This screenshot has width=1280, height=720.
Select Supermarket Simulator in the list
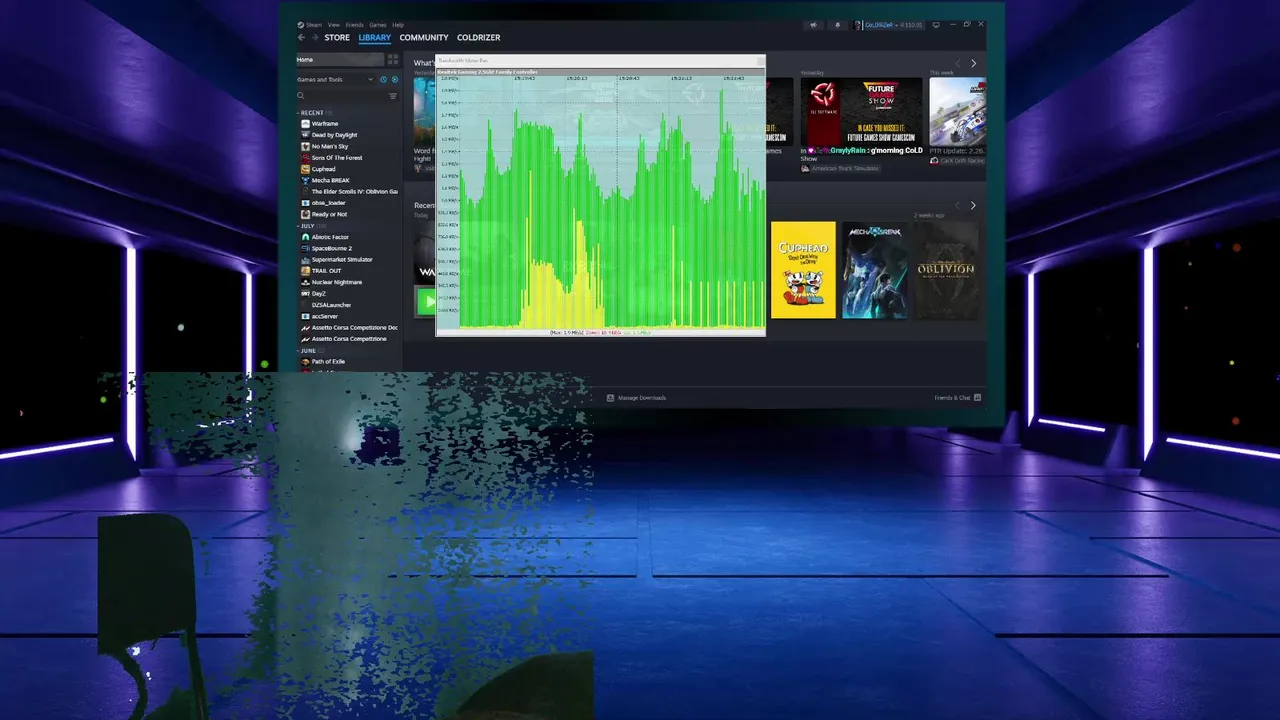(x=342, y=260)
